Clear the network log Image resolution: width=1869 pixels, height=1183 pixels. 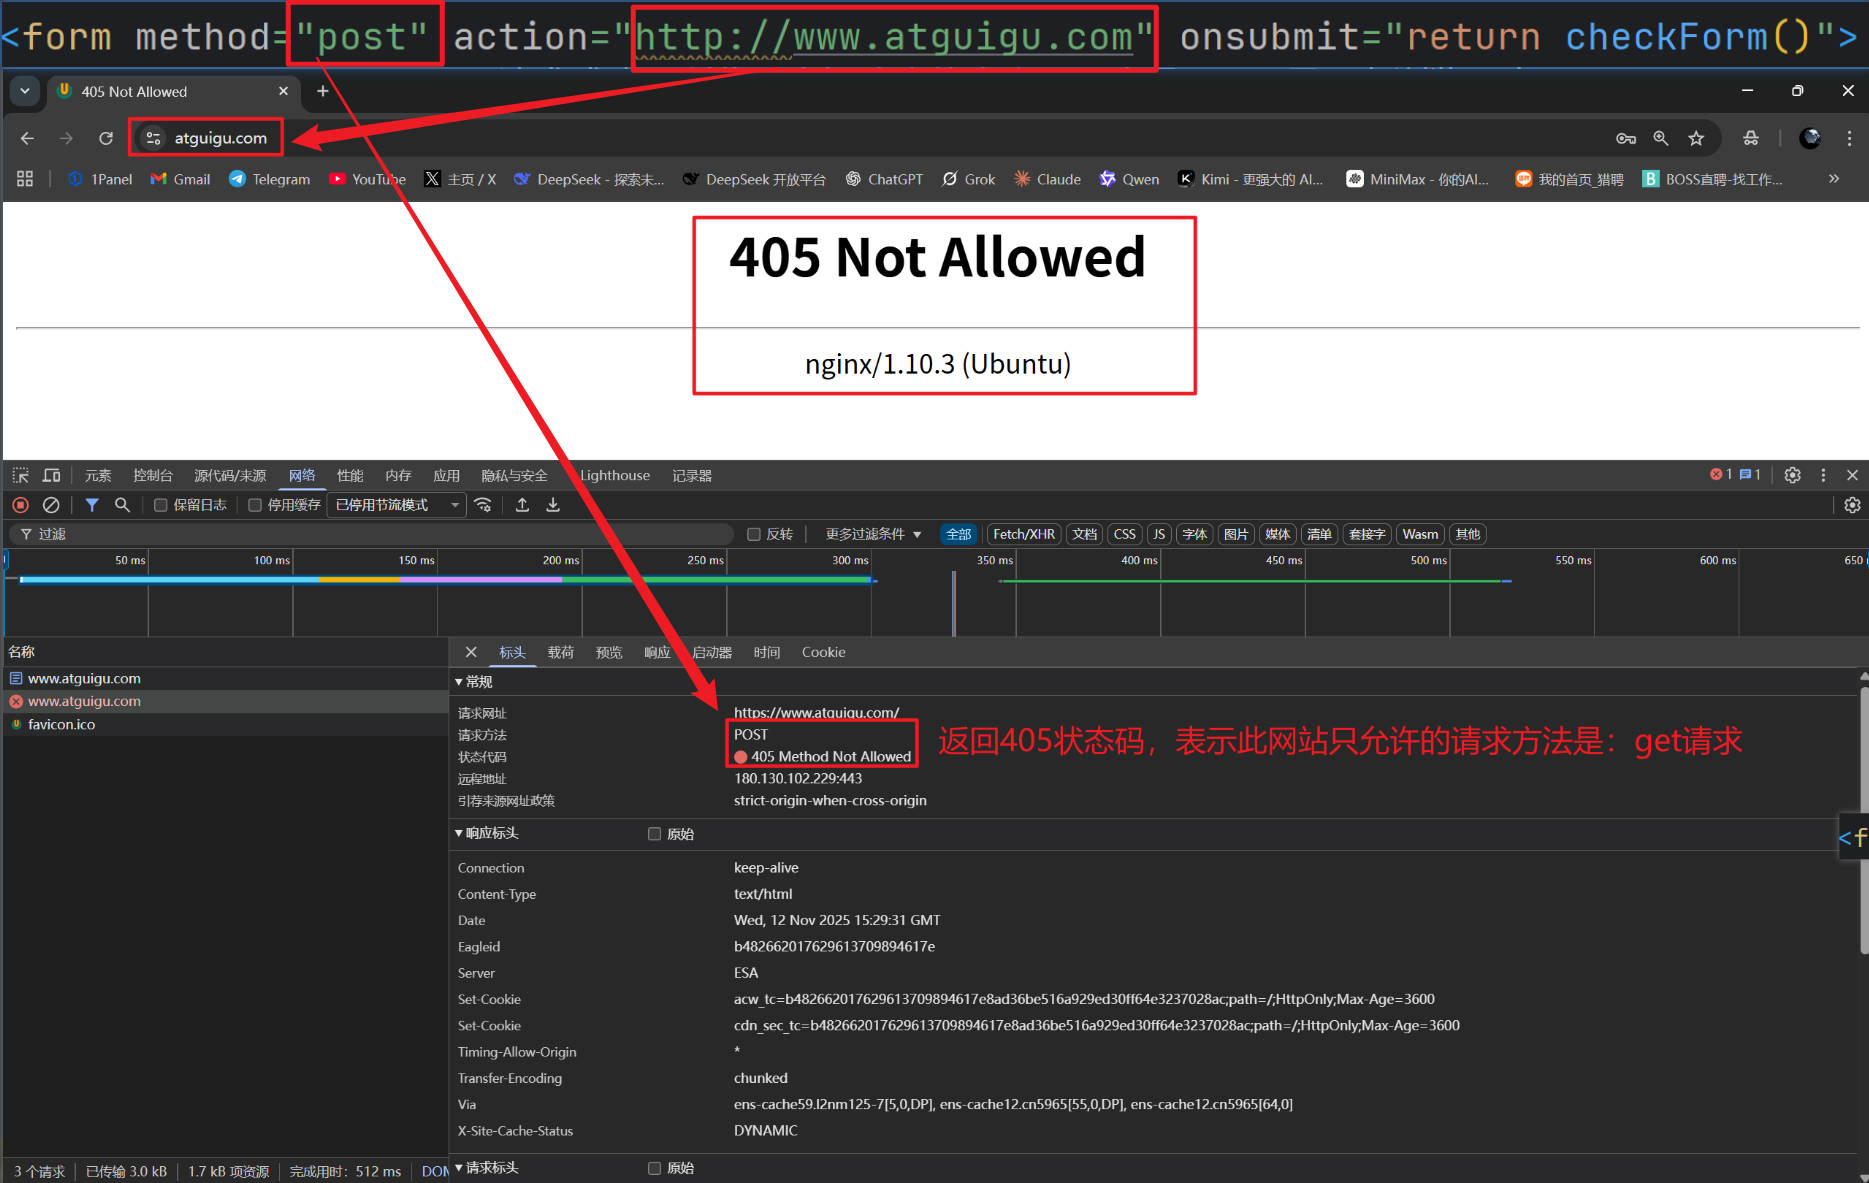point(51,505)
